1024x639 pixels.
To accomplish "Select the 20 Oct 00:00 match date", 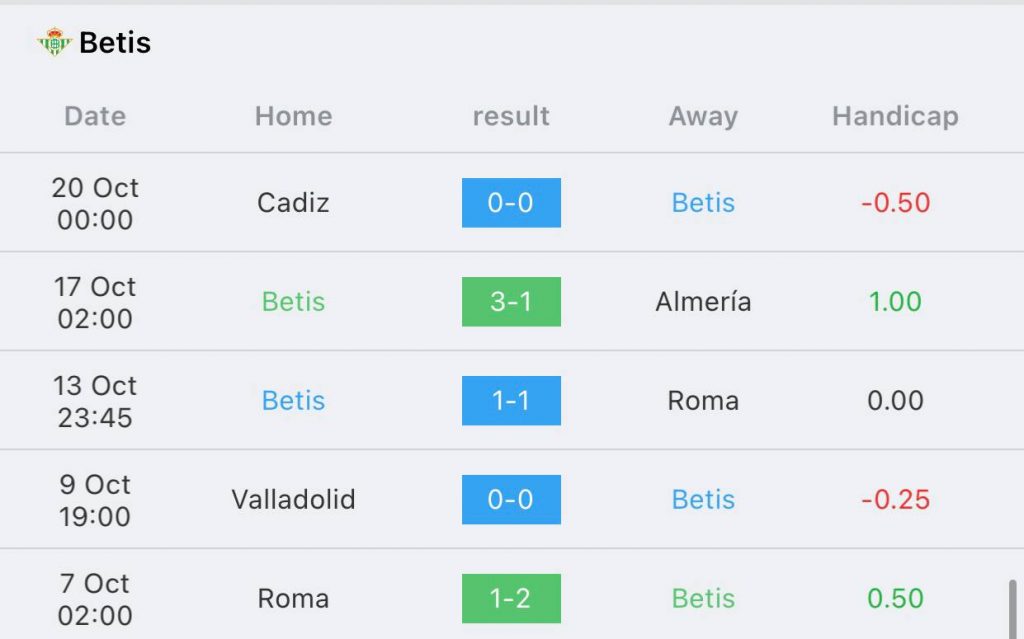I will point(95,204).
